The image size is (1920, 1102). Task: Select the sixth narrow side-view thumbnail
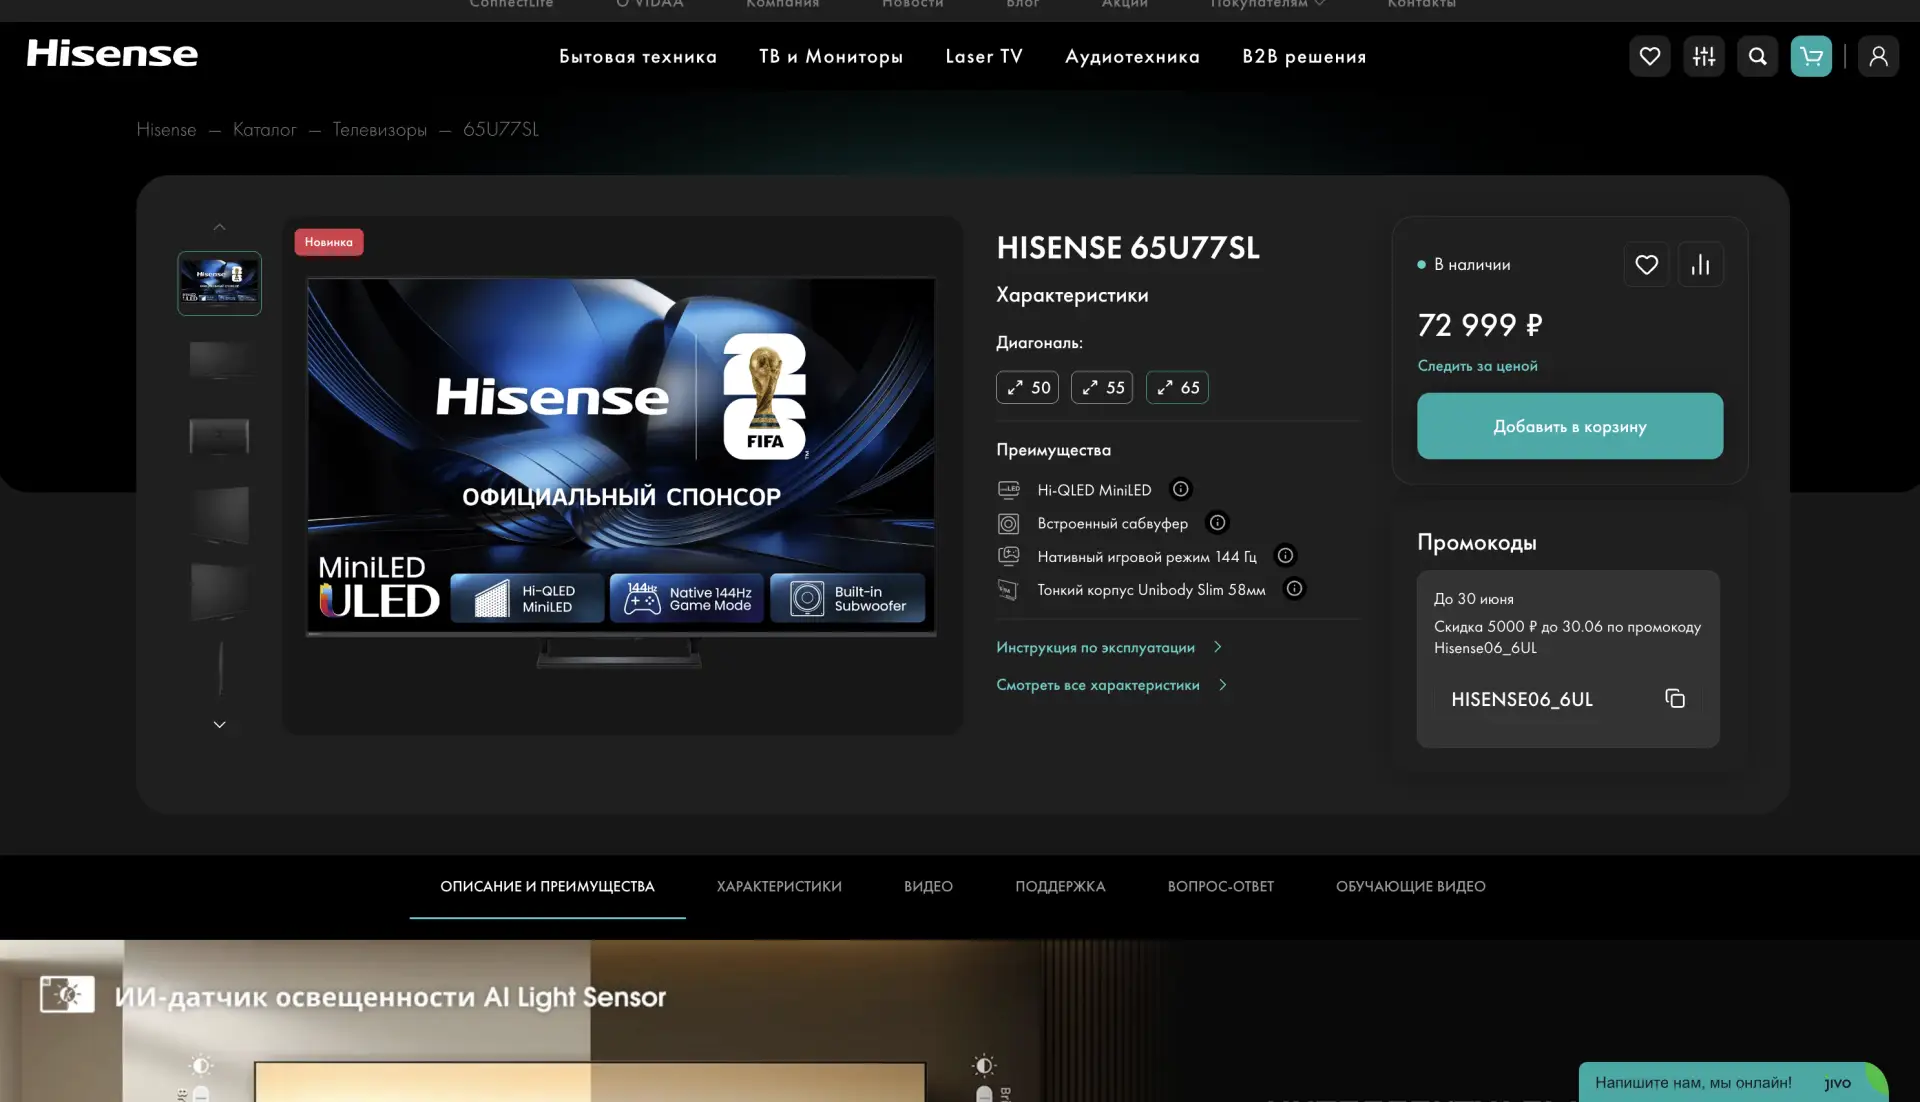coord(220,668)
